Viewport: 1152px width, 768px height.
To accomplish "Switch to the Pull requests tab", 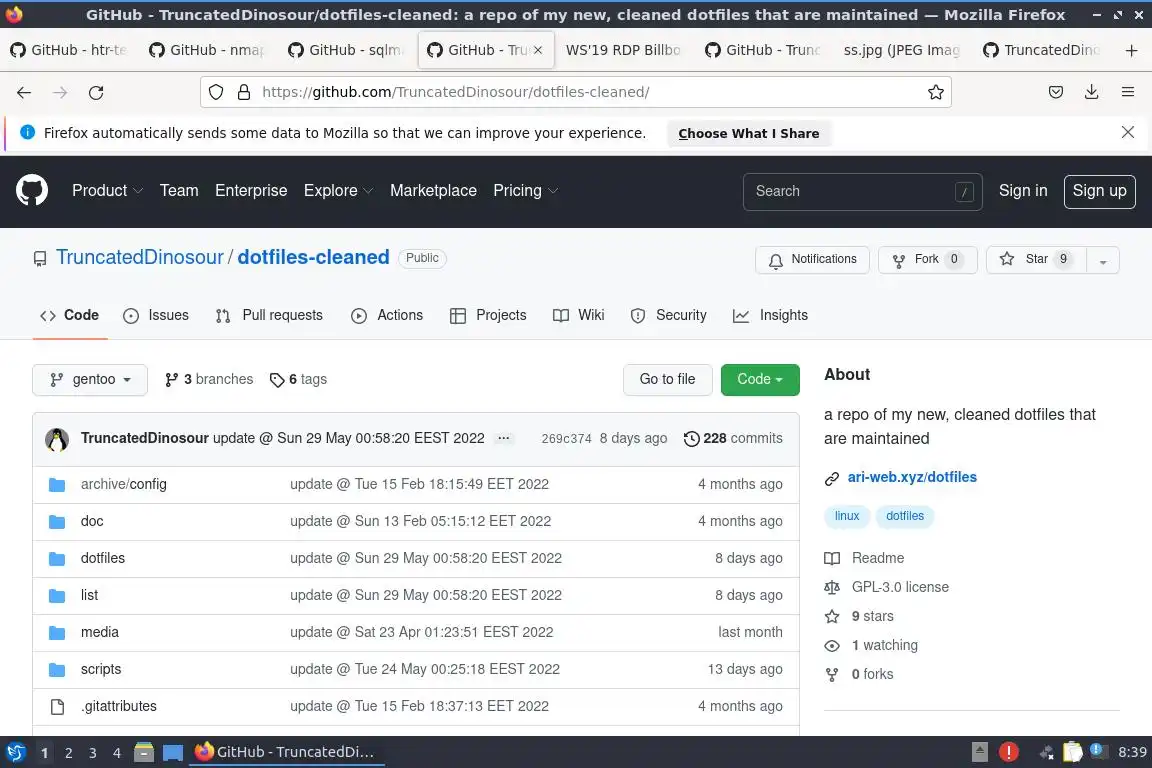I will pos(269,315).
